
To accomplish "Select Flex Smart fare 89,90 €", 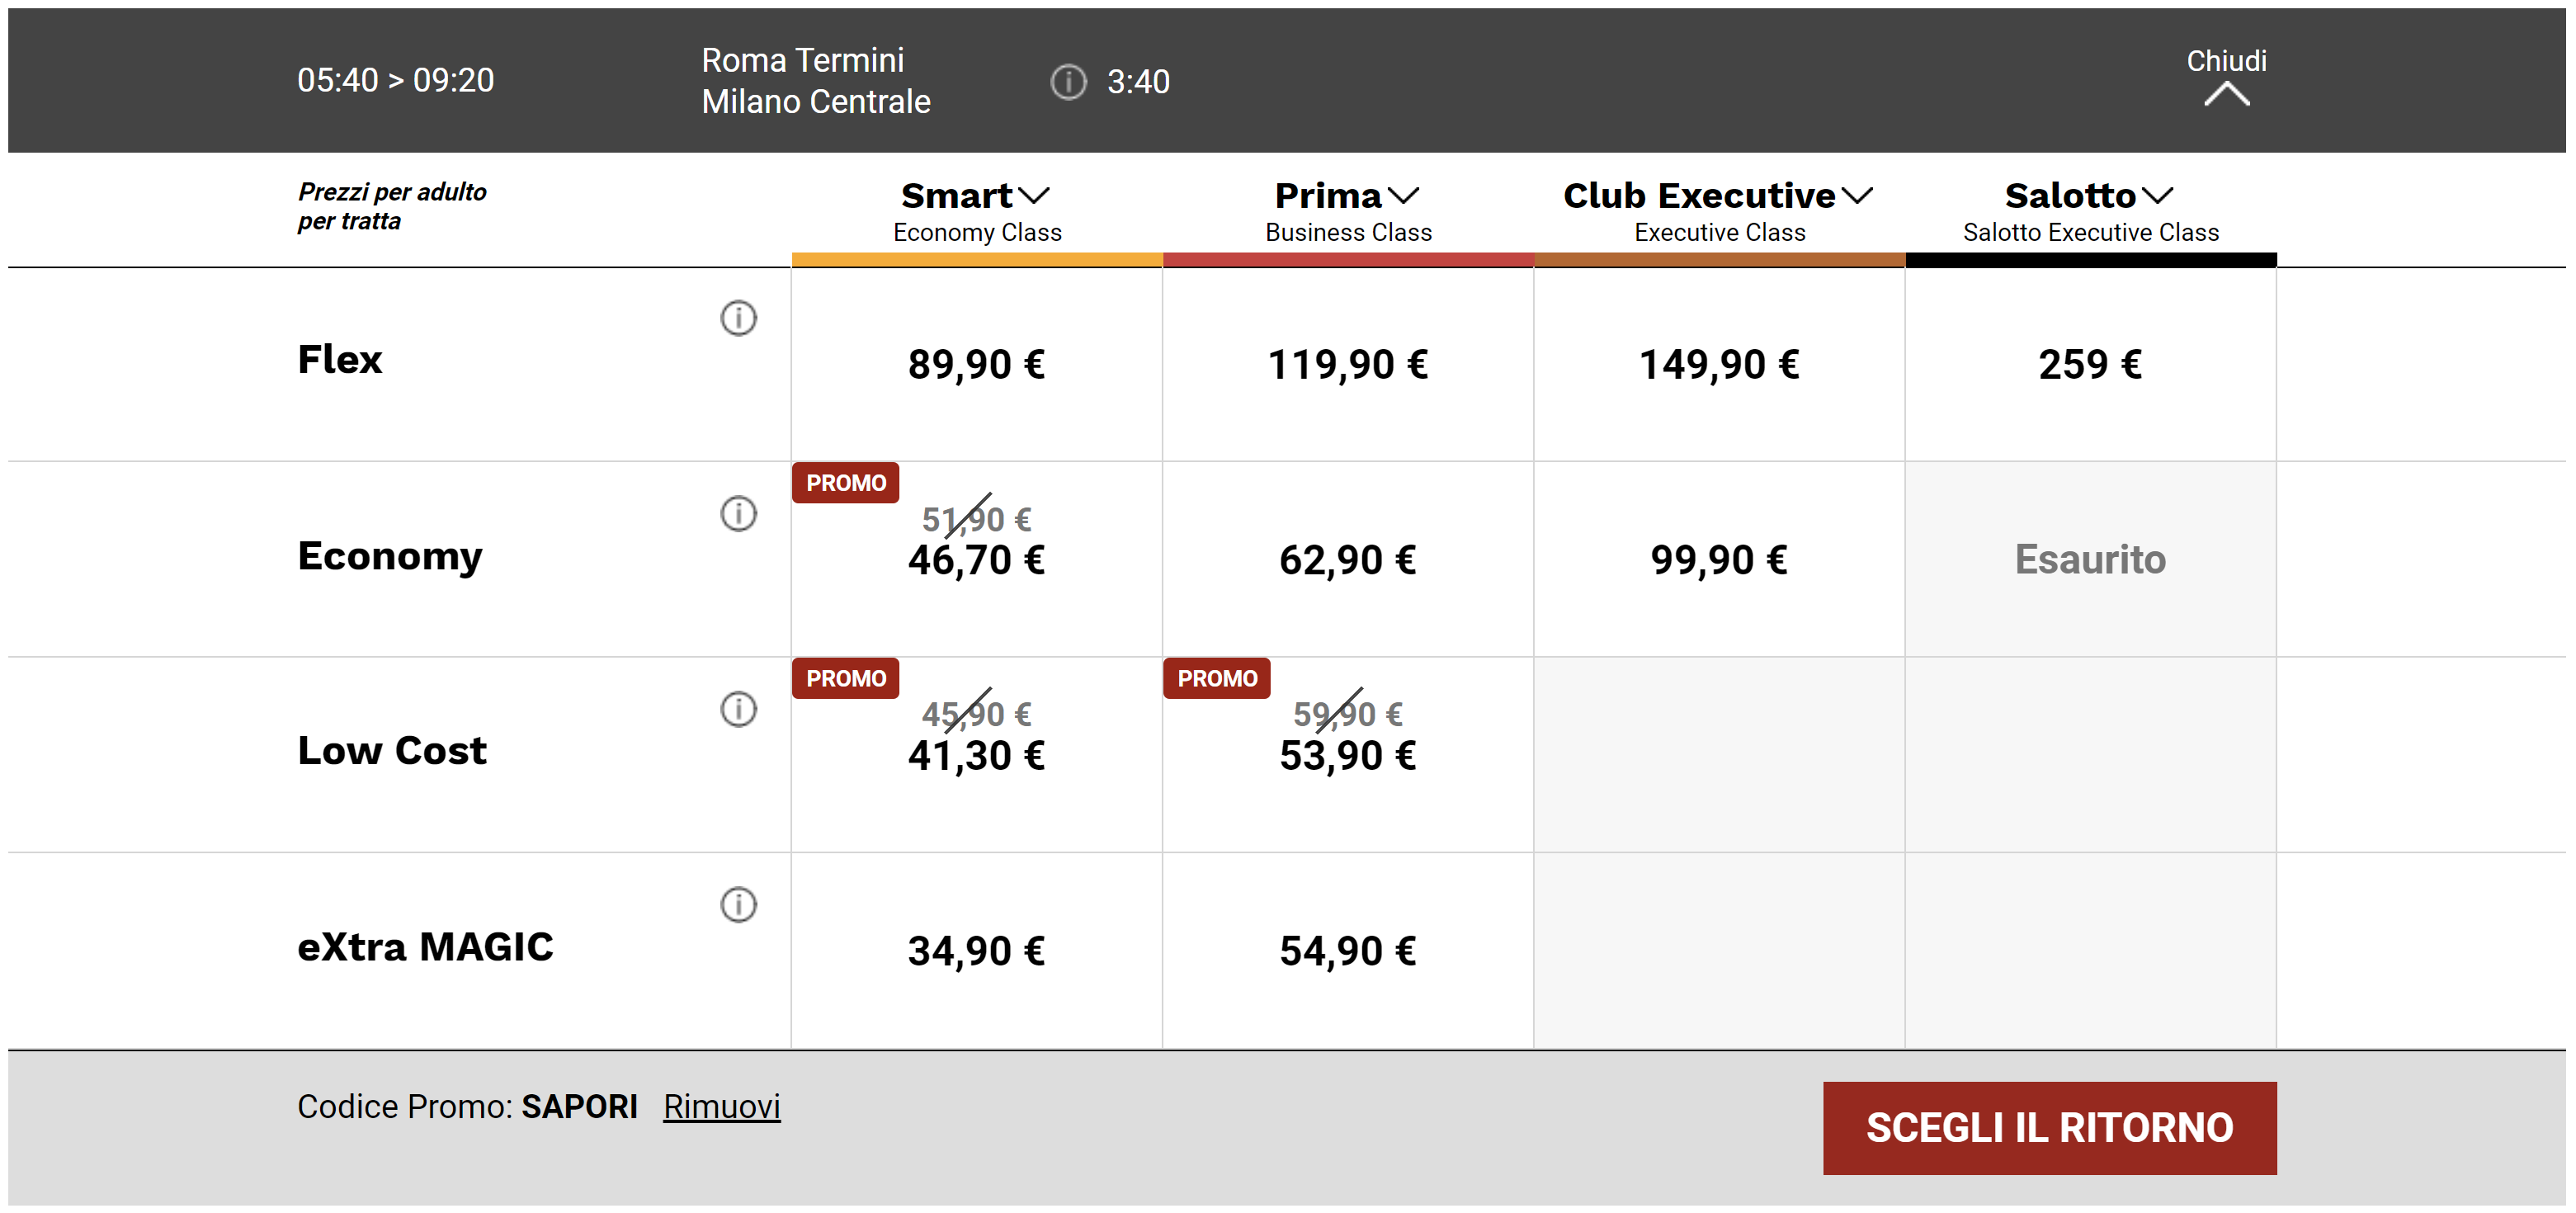I will point(976,364).
